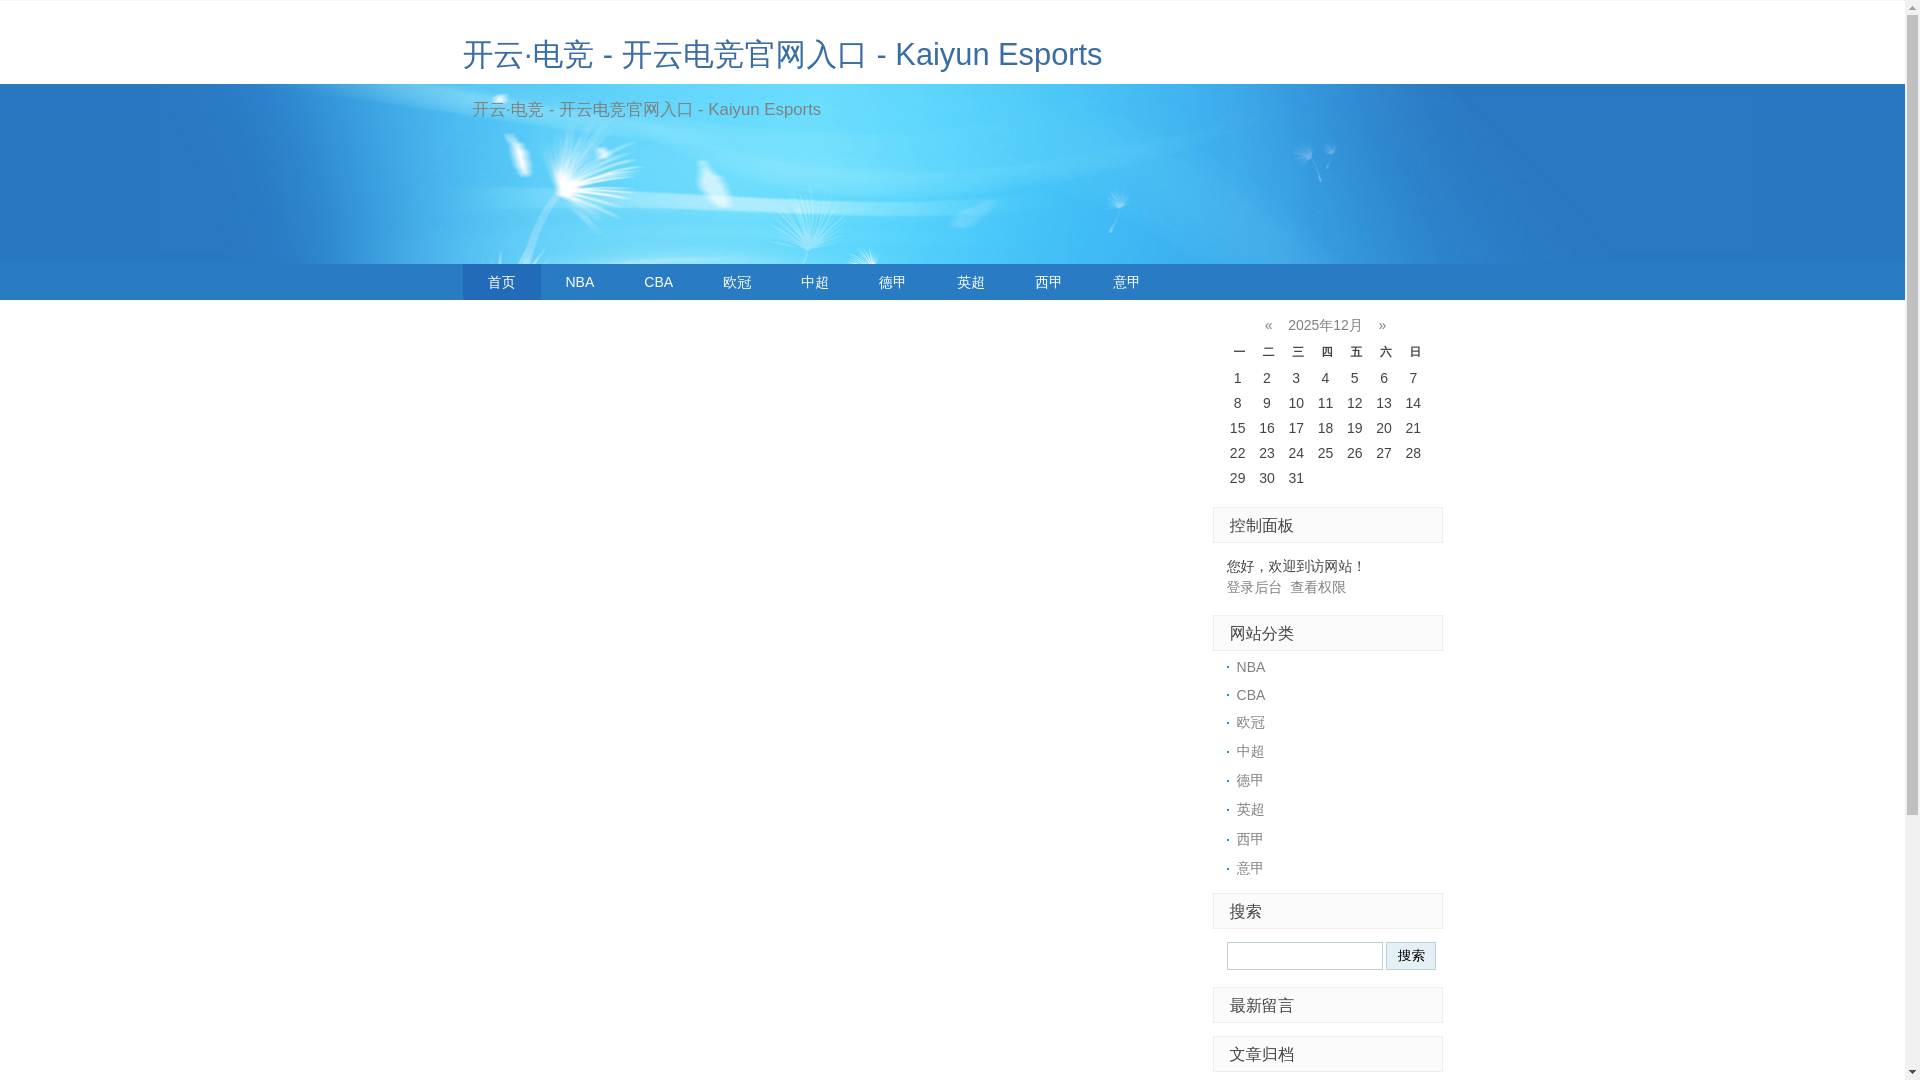Viewport: 1920px width, 1080px height.
Task: Select day 7 in the calendar
Action: pyautogui.click(x=1413, y=378)
